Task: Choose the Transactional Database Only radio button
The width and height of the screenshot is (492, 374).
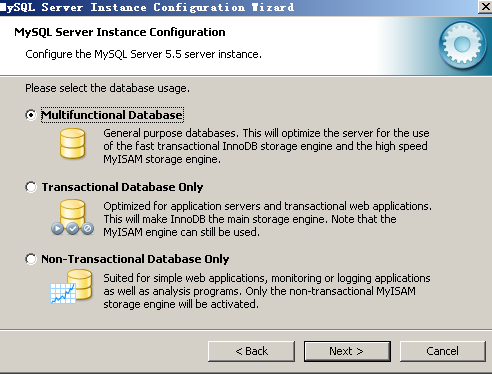Action: click(31, 187)
